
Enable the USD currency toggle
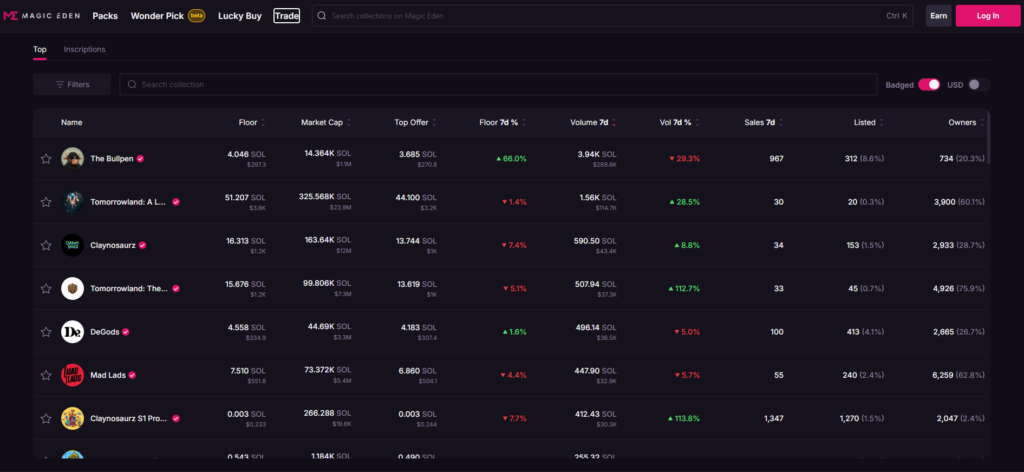tap(978, 85)
